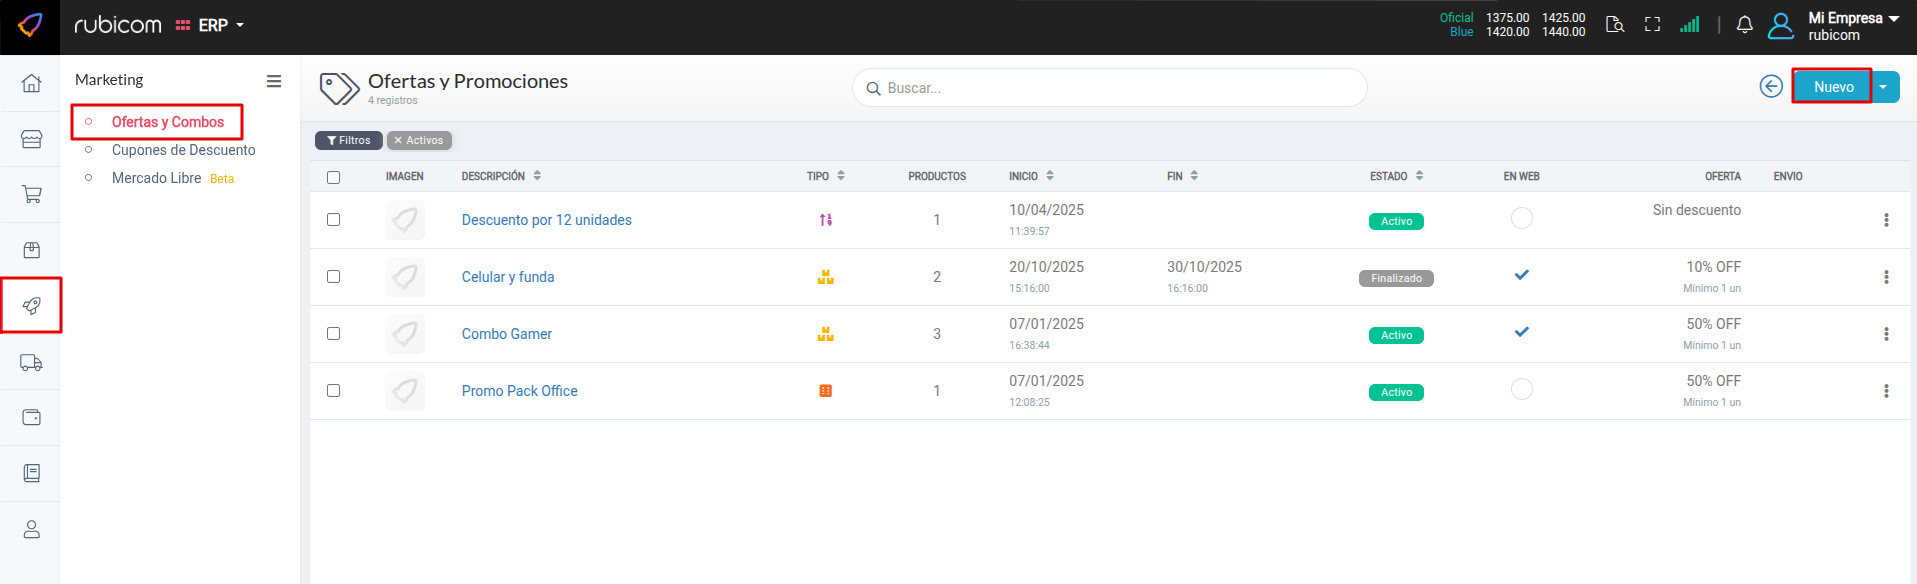The image size is (1917, 584).
Task: Enable En Web toggle for Promo Pack Office
Action: tap(1521, 390)
